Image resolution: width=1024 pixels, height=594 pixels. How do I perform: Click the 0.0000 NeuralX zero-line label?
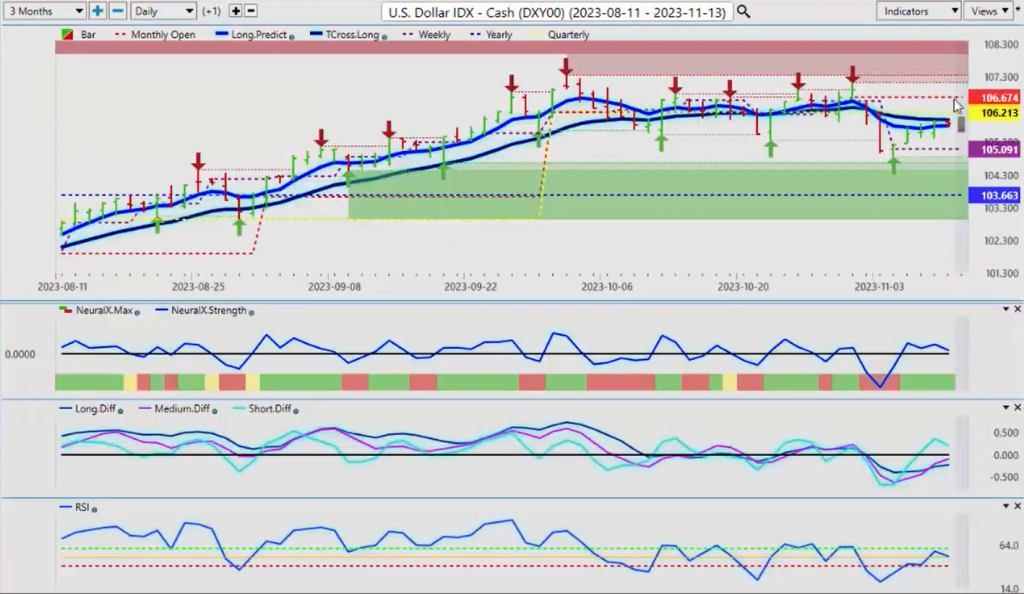pyautogui.click(x=20, y=354)
